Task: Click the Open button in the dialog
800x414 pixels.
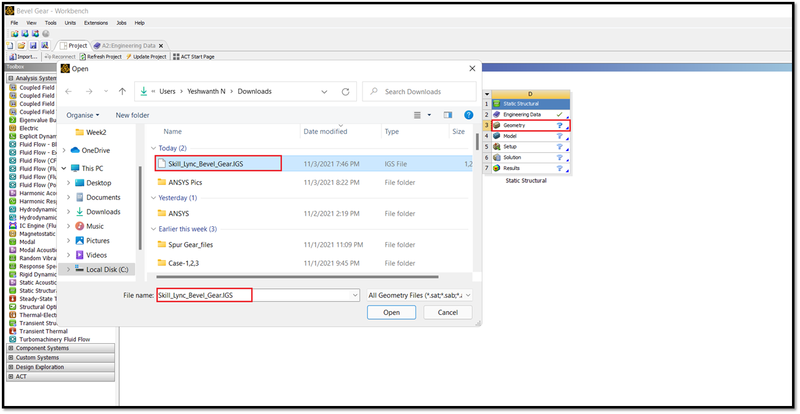Action: pyautogui.click(x=391, y=312)
